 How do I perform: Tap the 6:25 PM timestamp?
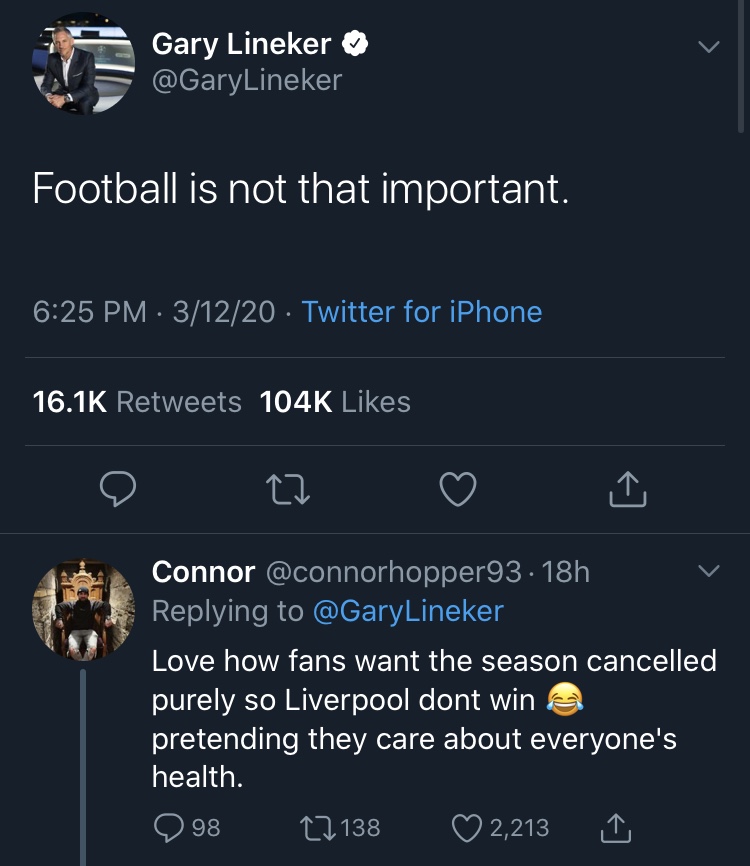coord(90,312)
